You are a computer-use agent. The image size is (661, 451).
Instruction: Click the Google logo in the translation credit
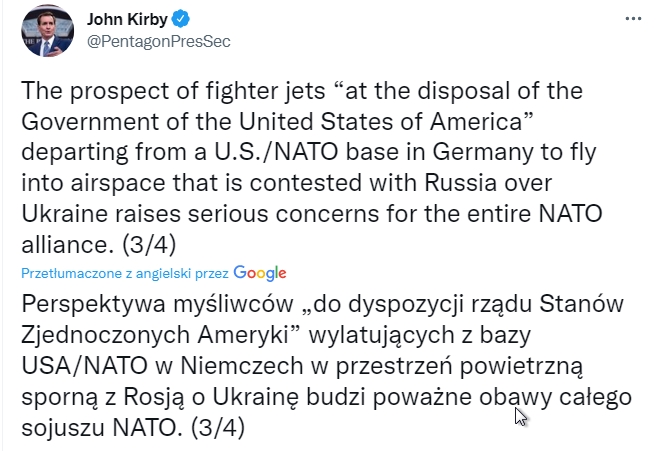coord(260,272)
